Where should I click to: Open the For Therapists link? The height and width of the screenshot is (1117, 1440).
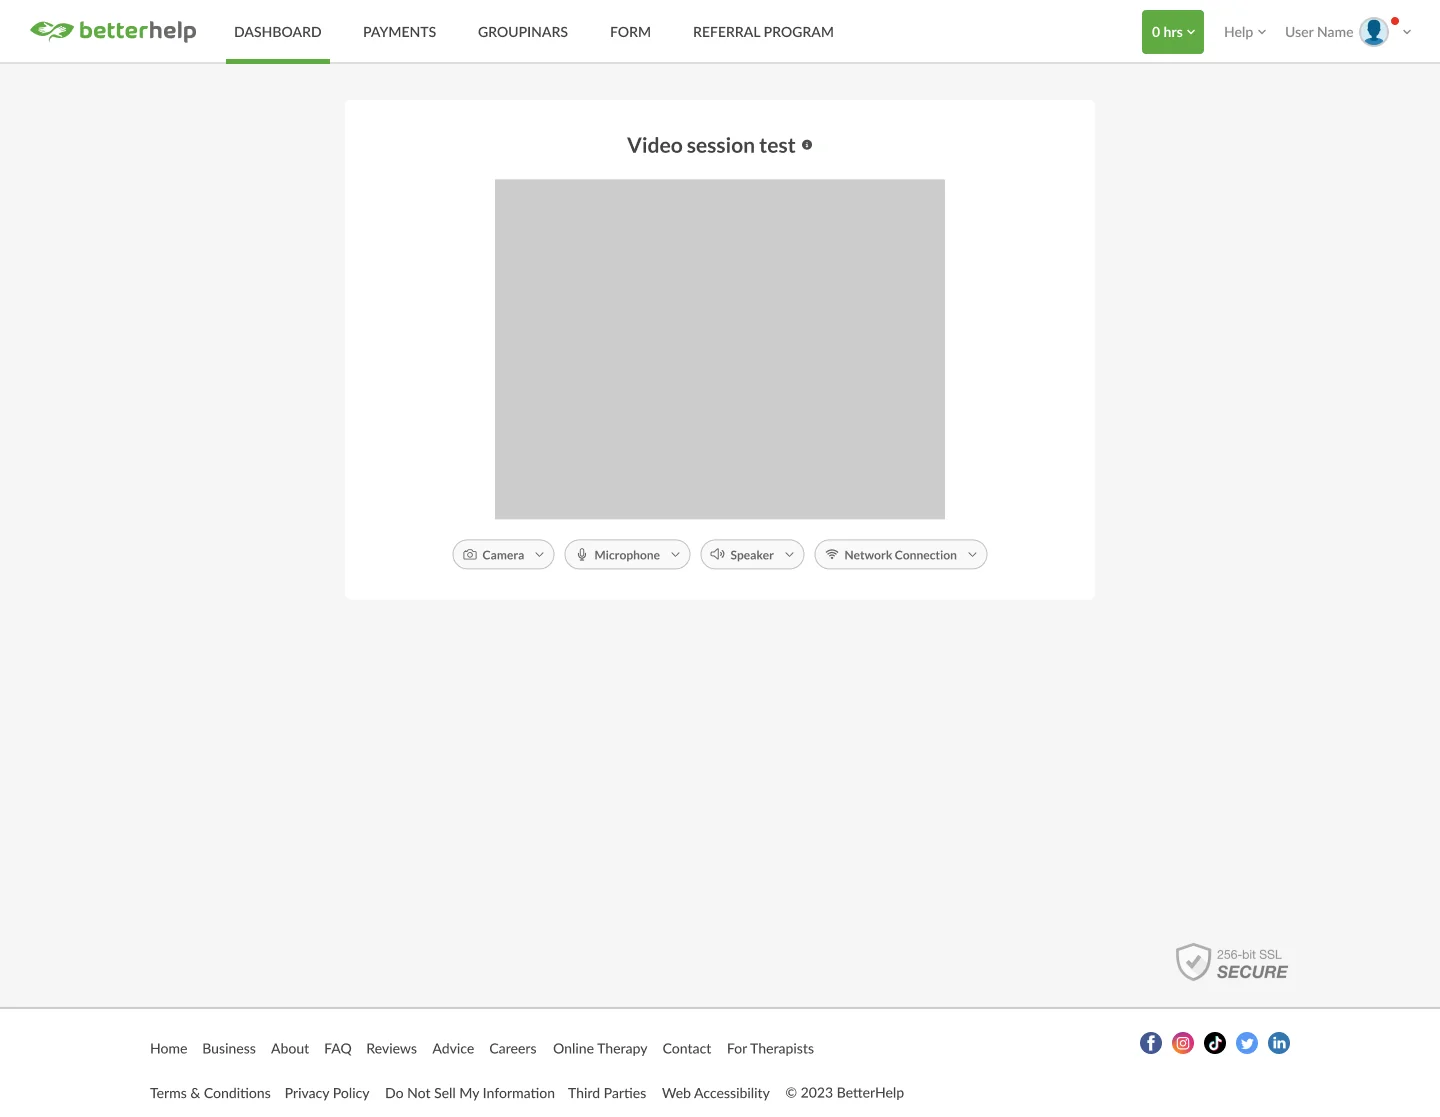click(x=770, y=1049)
